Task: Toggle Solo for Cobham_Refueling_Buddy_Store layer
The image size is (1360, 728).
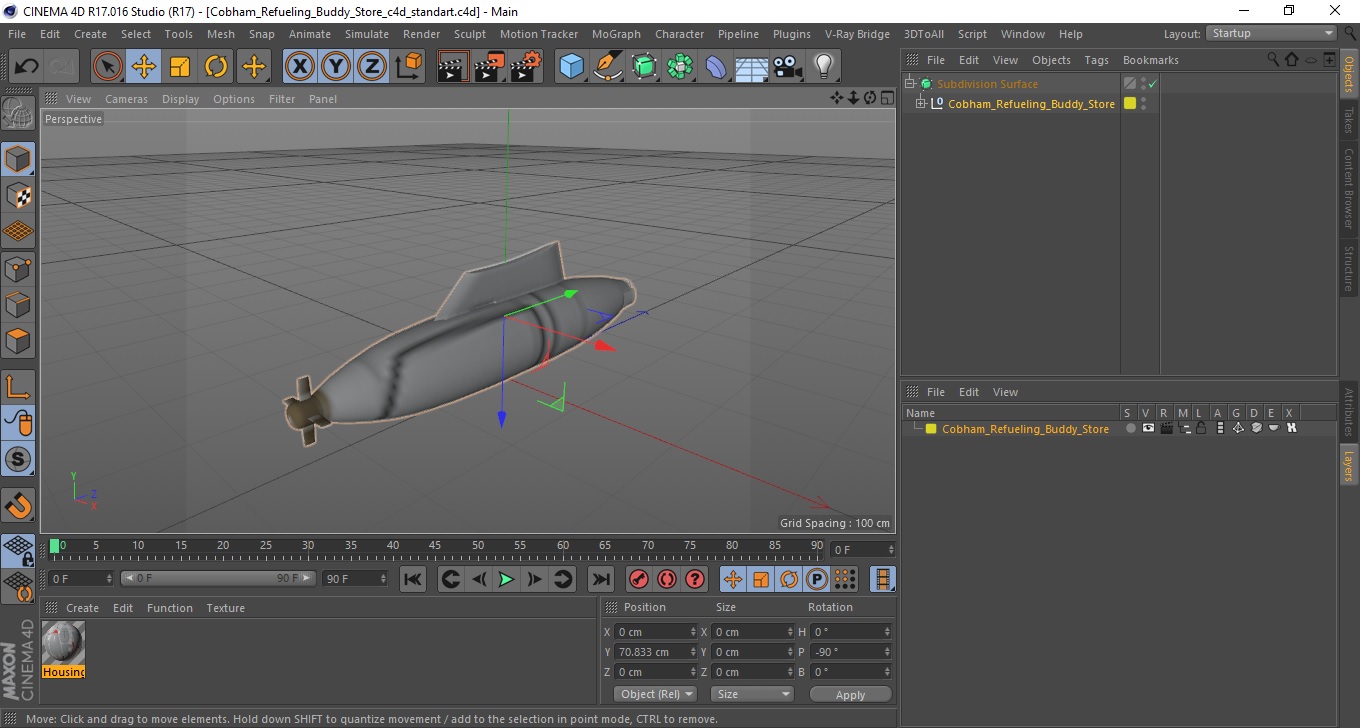Action: pyautogui.click(x=1130, y=428)
